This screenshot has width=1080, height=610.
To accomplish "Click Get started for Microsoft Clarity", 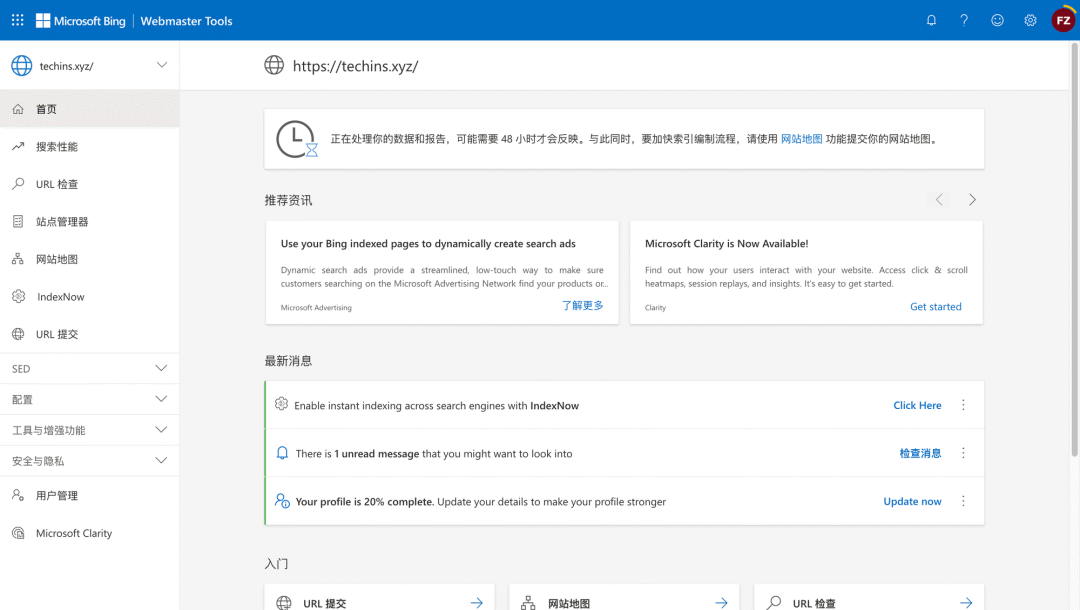I will click(935, 307).
